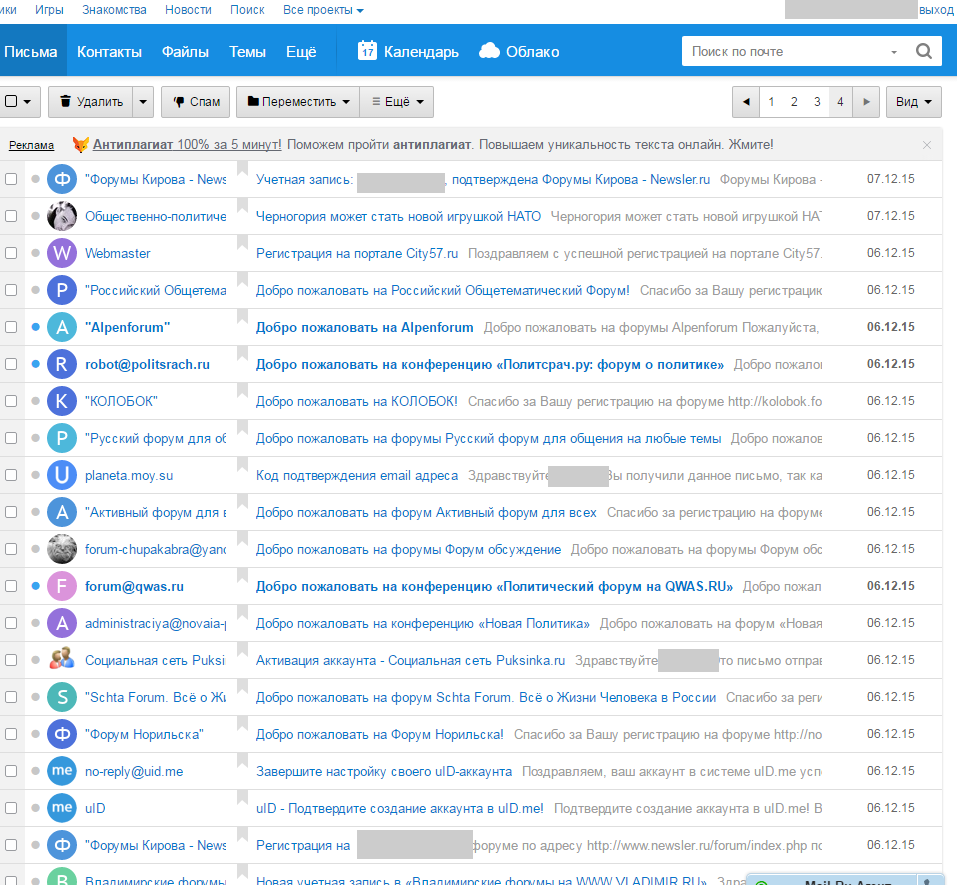Open the Вид view dropdown

[913, 102]
